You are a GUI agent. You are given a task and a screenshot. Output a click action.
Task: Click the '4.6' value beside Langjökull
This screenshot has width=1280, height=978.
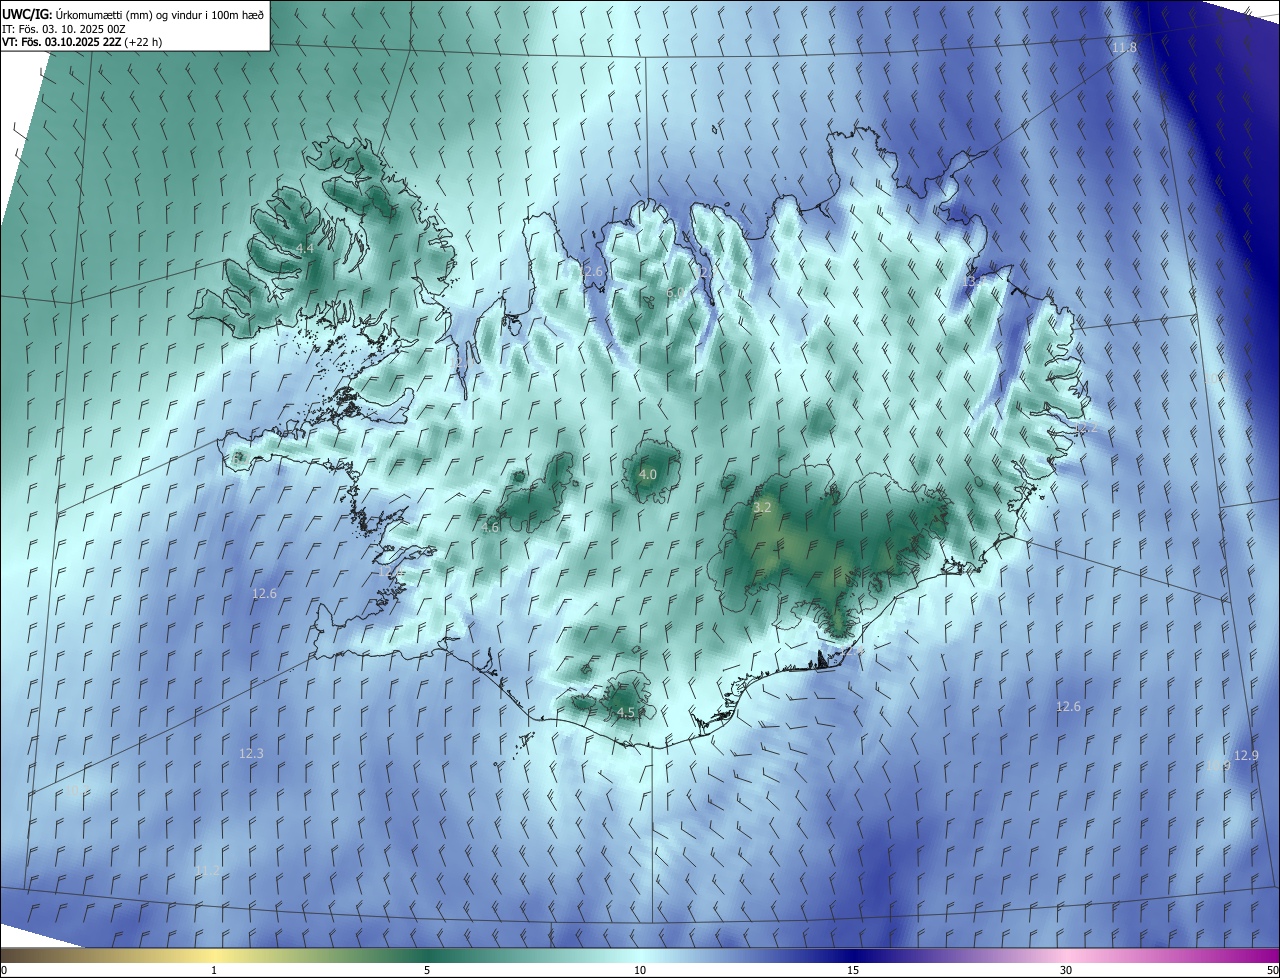point(489,528)
